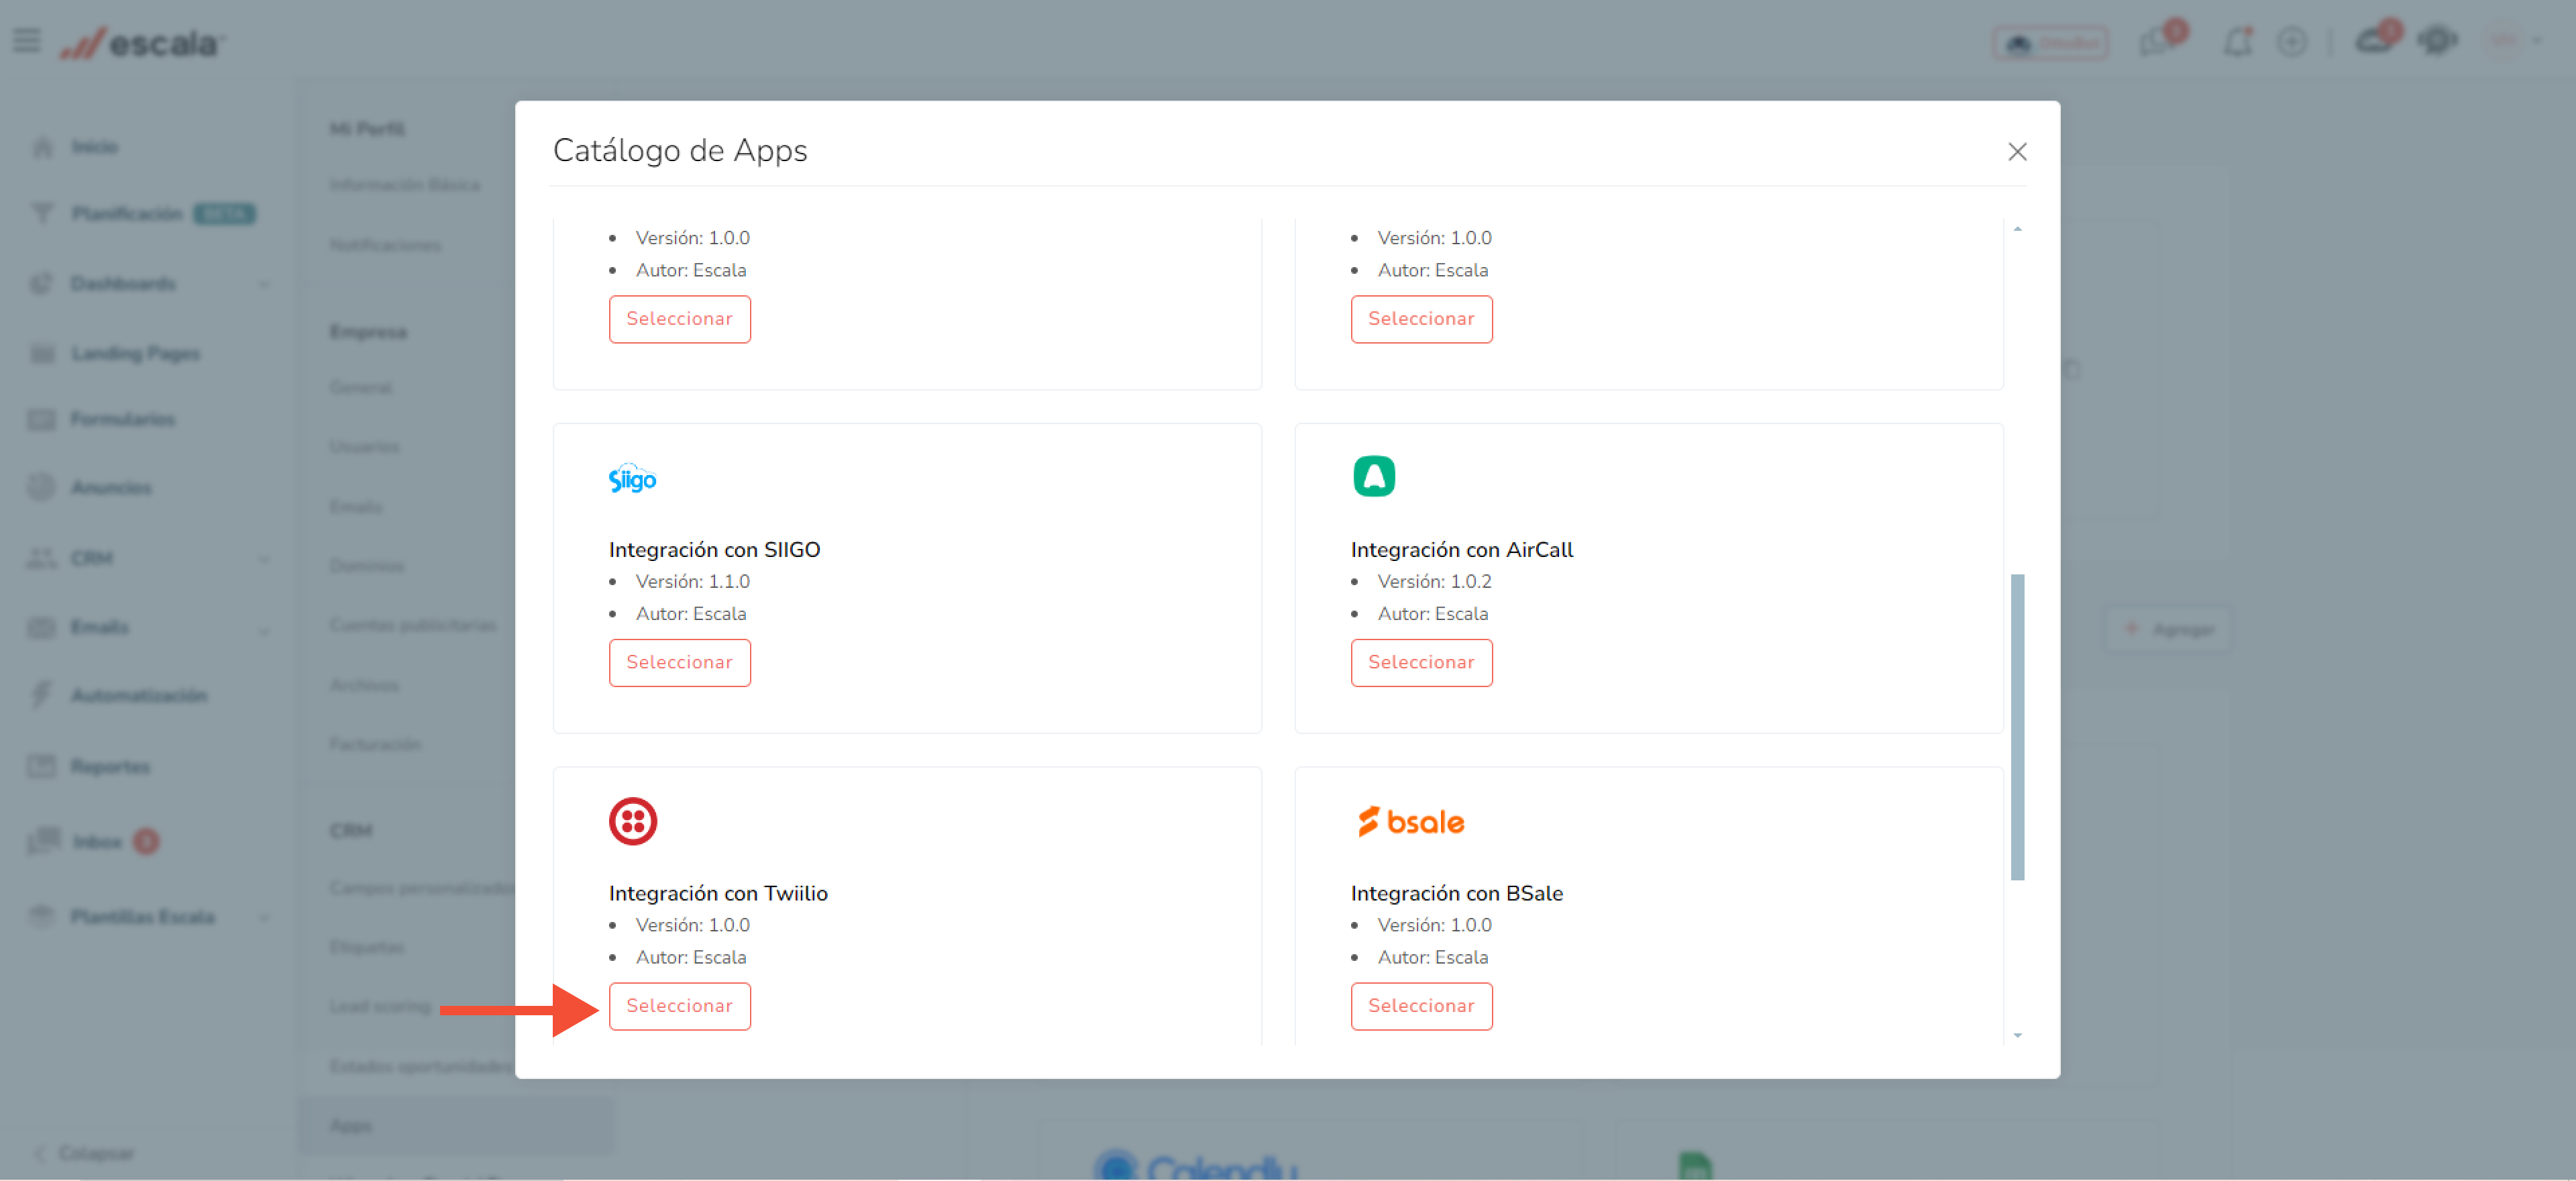
Task: Click the outlined button left of chat icon
Action: [2050, 43]
